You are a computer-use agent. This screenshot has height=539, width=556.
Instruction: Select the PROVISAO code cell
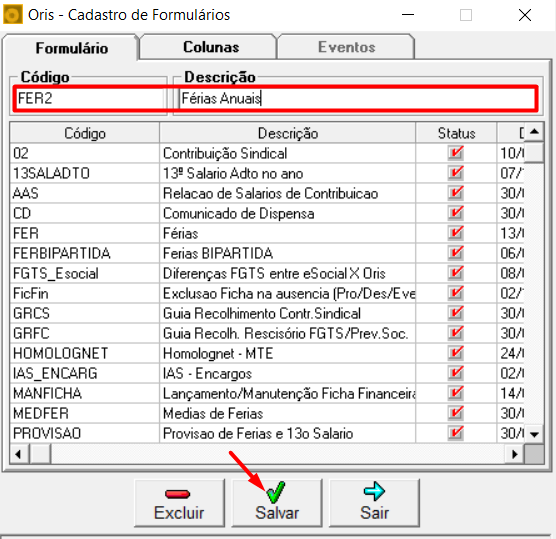point(85,433)
